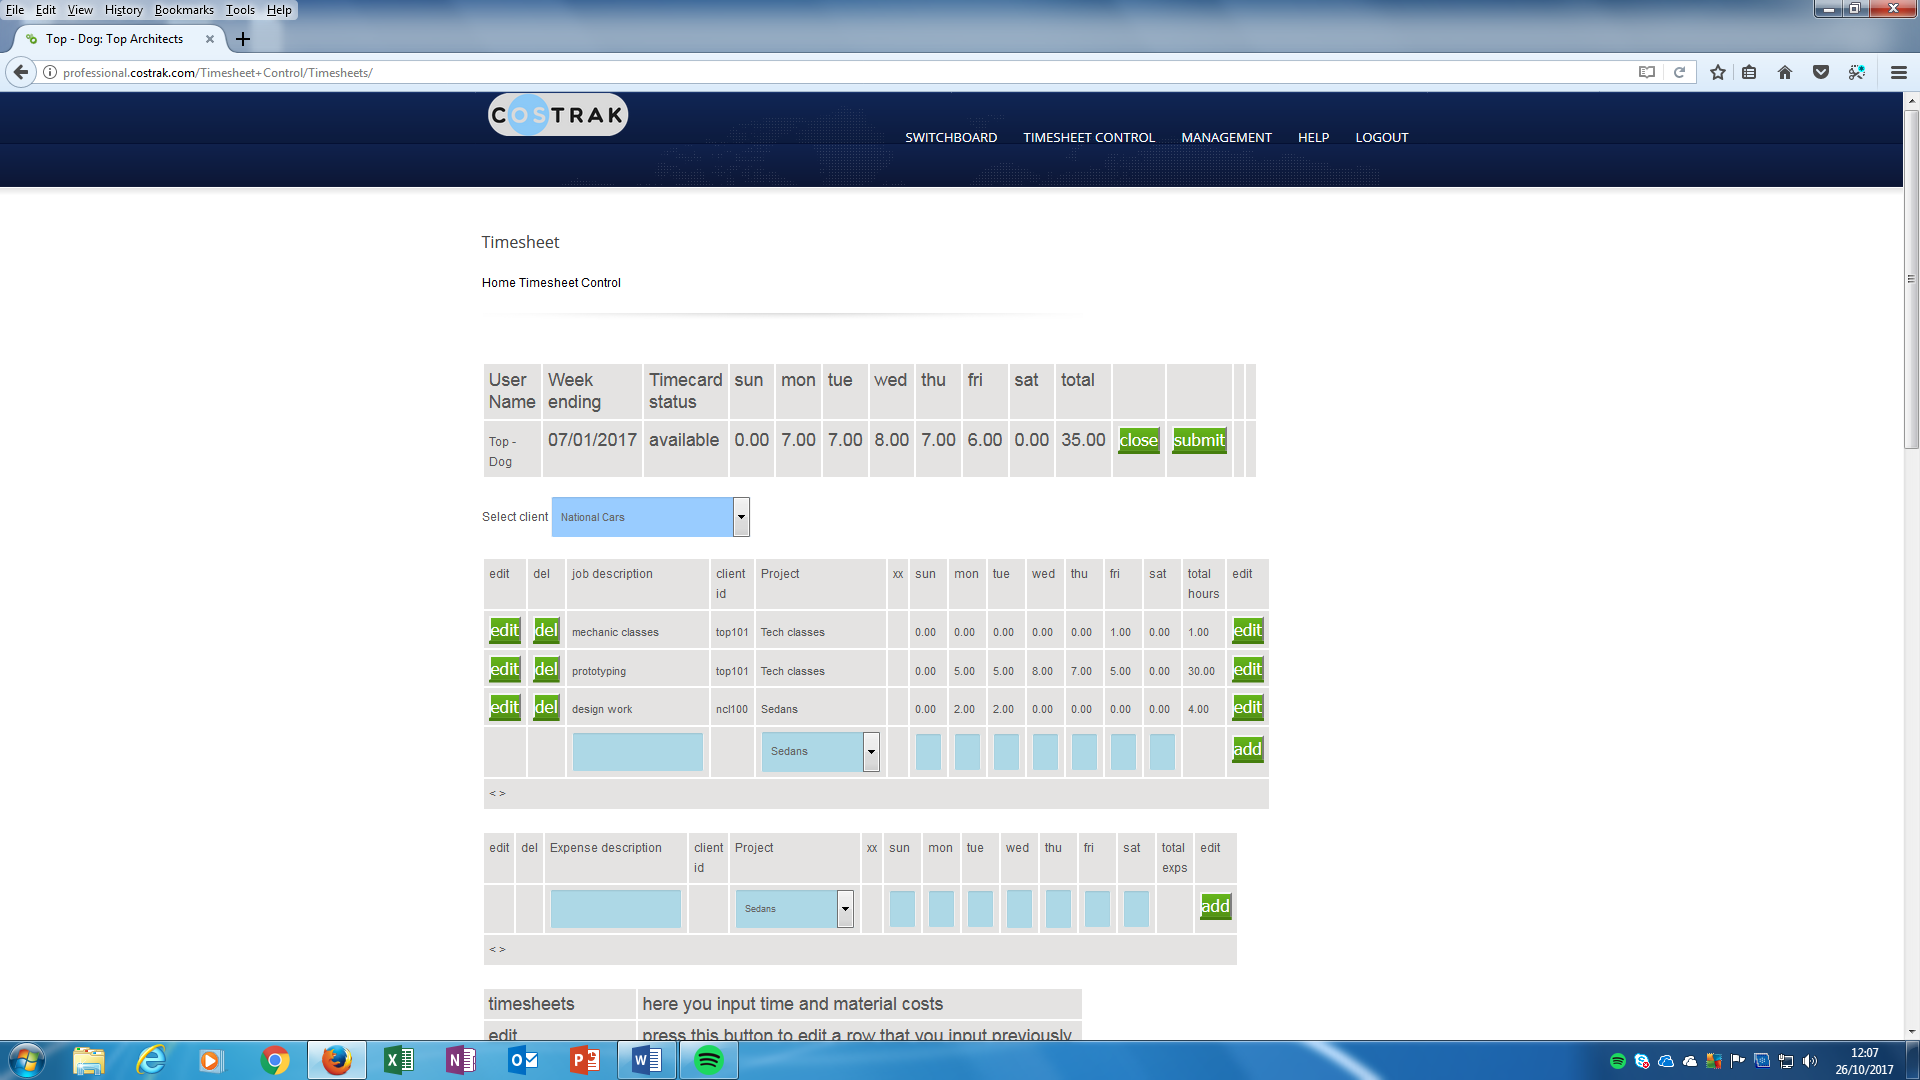Open the bookmarks list icon
The image size is (1920, 1080).
pos(1749,72)
